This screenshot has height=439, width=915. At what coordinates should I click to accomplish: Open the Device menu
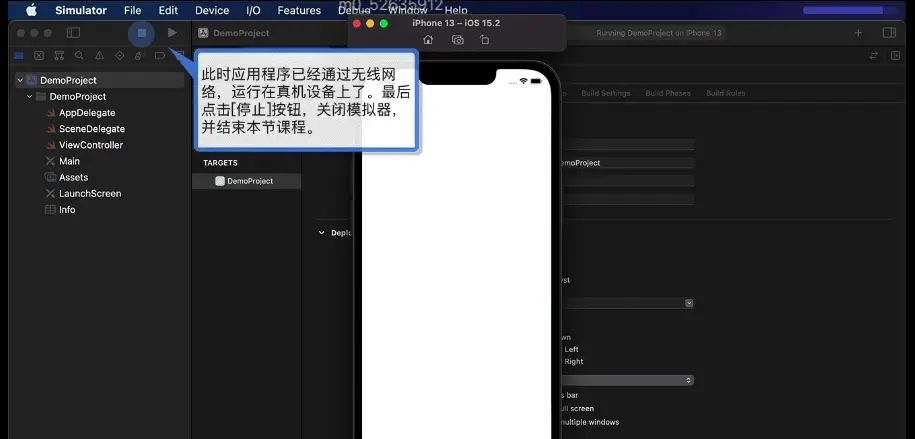click(212, 11)
